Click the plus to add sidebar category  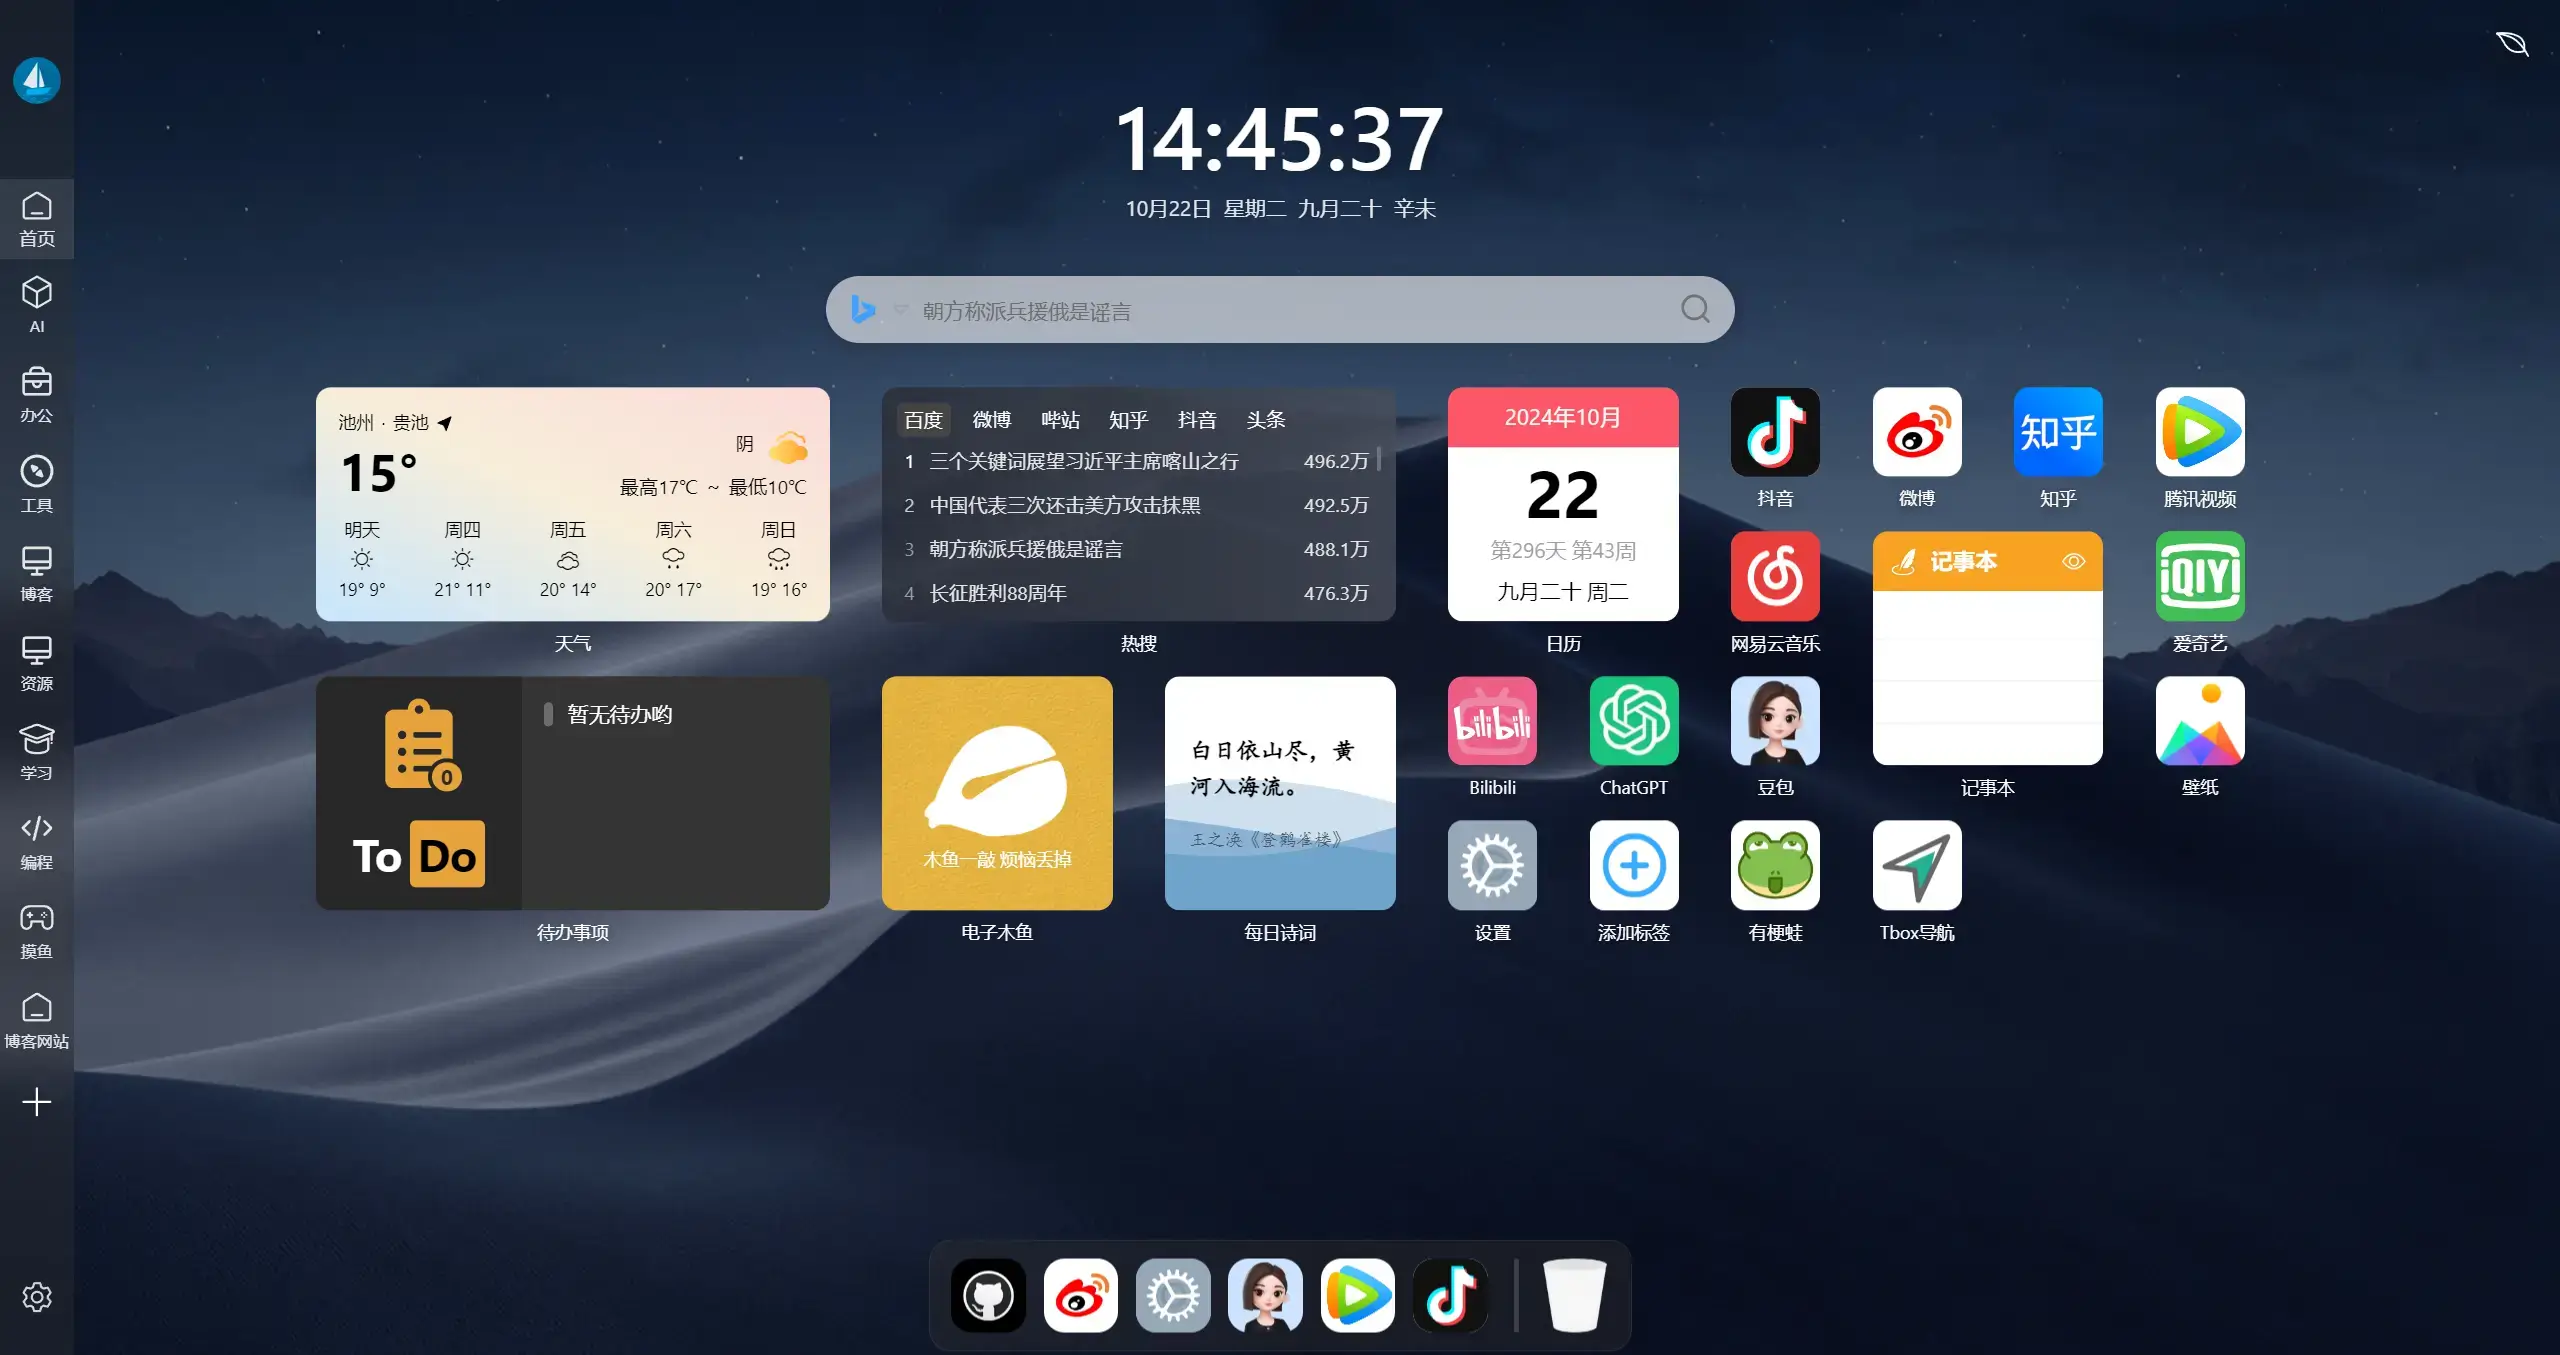(37, 1101)
